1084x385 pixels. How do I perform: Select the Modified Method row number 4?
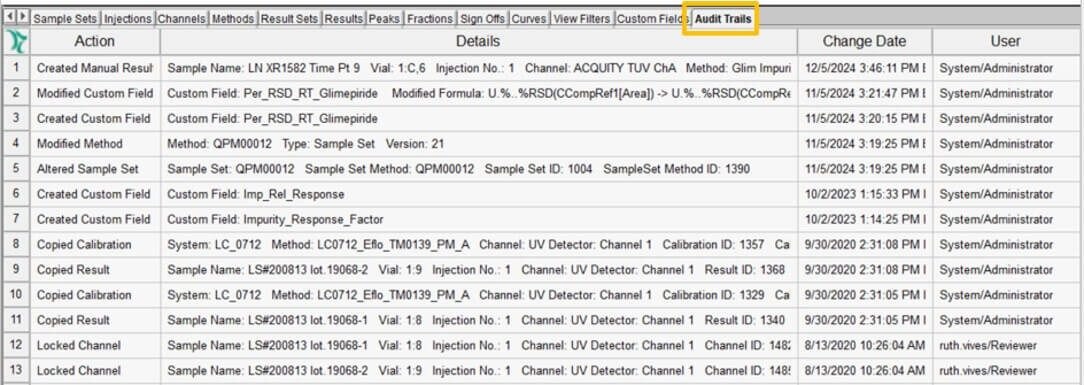[x=17, y=144]
